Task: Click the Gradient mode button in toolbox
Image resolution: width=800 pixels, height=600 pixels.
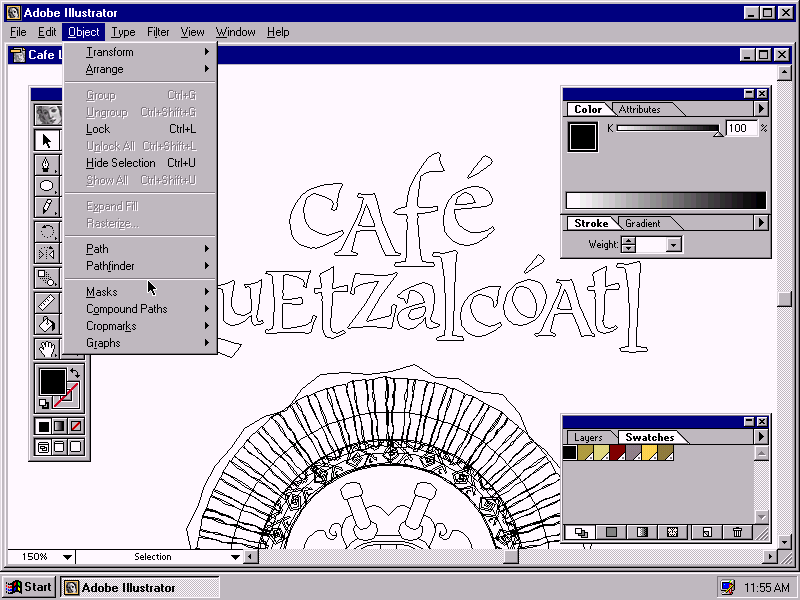Action: point(60,426)
